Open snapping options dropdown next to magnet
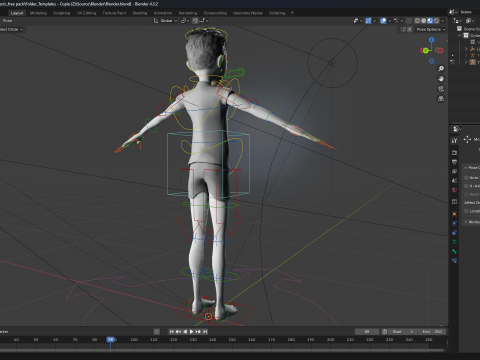Image resolution: width=480 pixels, height=360 pixels. [204, 21]
